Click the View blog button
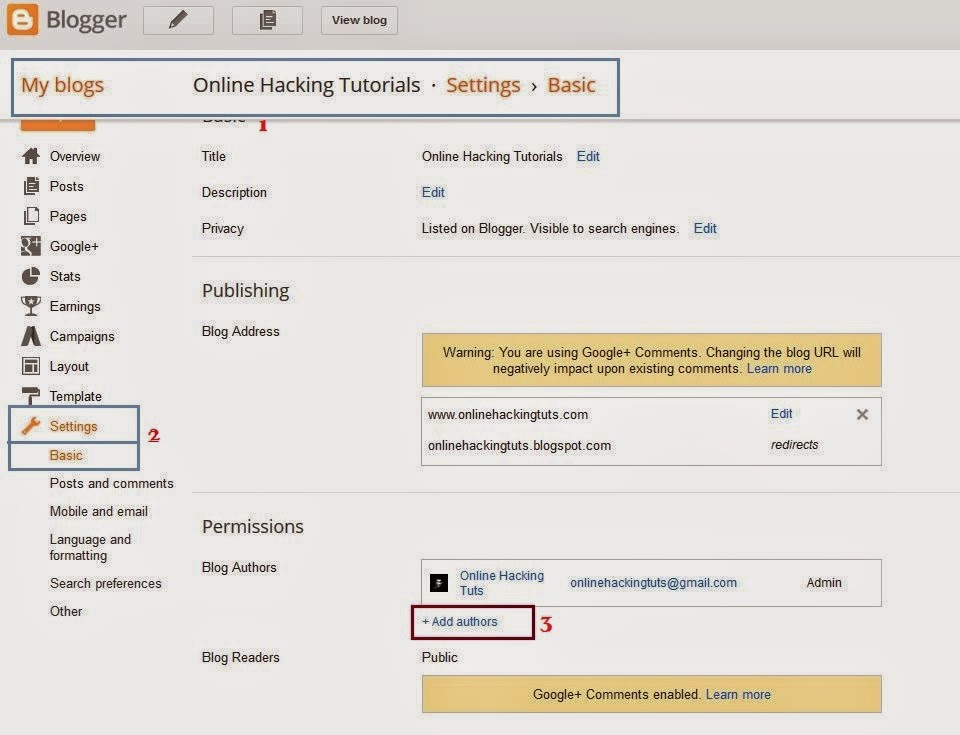This screenshot has width=960, height=735. click(359, 20)
